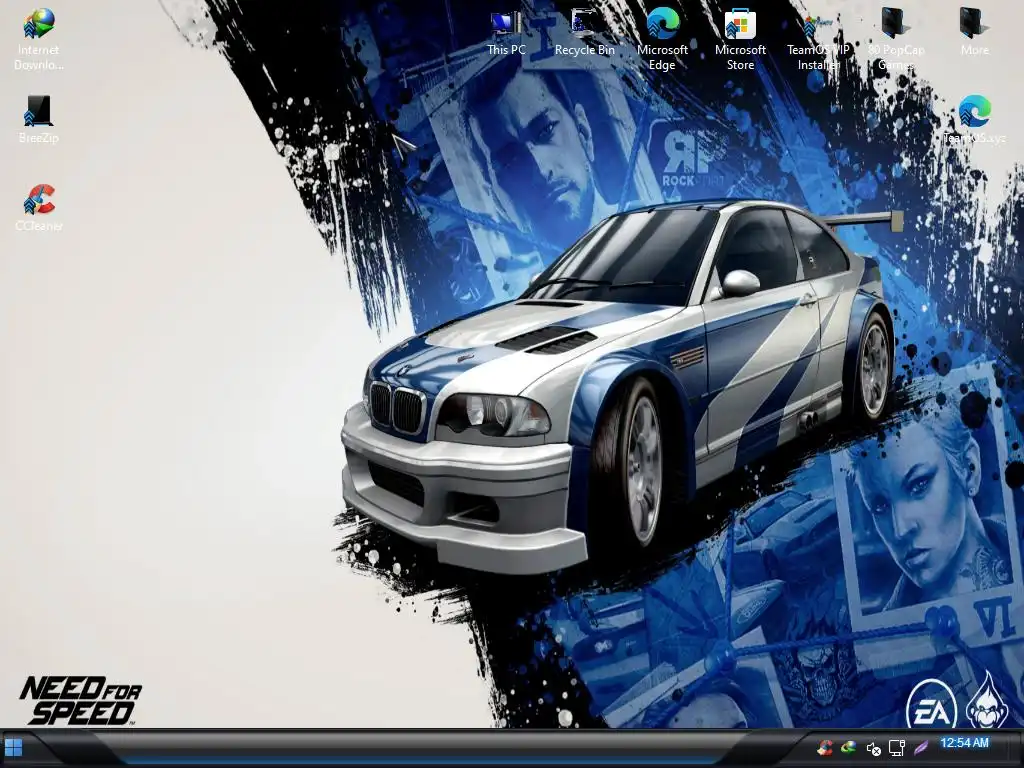Open the muted volume tray icon

click(873, 748)
